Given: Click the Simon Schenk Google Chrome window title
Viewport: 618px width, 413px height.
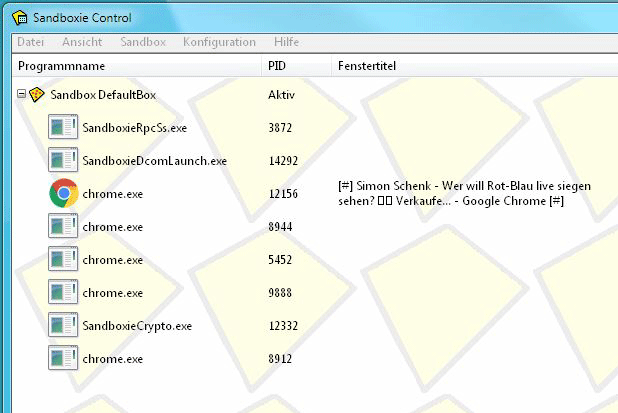Looking at the screenshot, I should (x=464, y=193).
